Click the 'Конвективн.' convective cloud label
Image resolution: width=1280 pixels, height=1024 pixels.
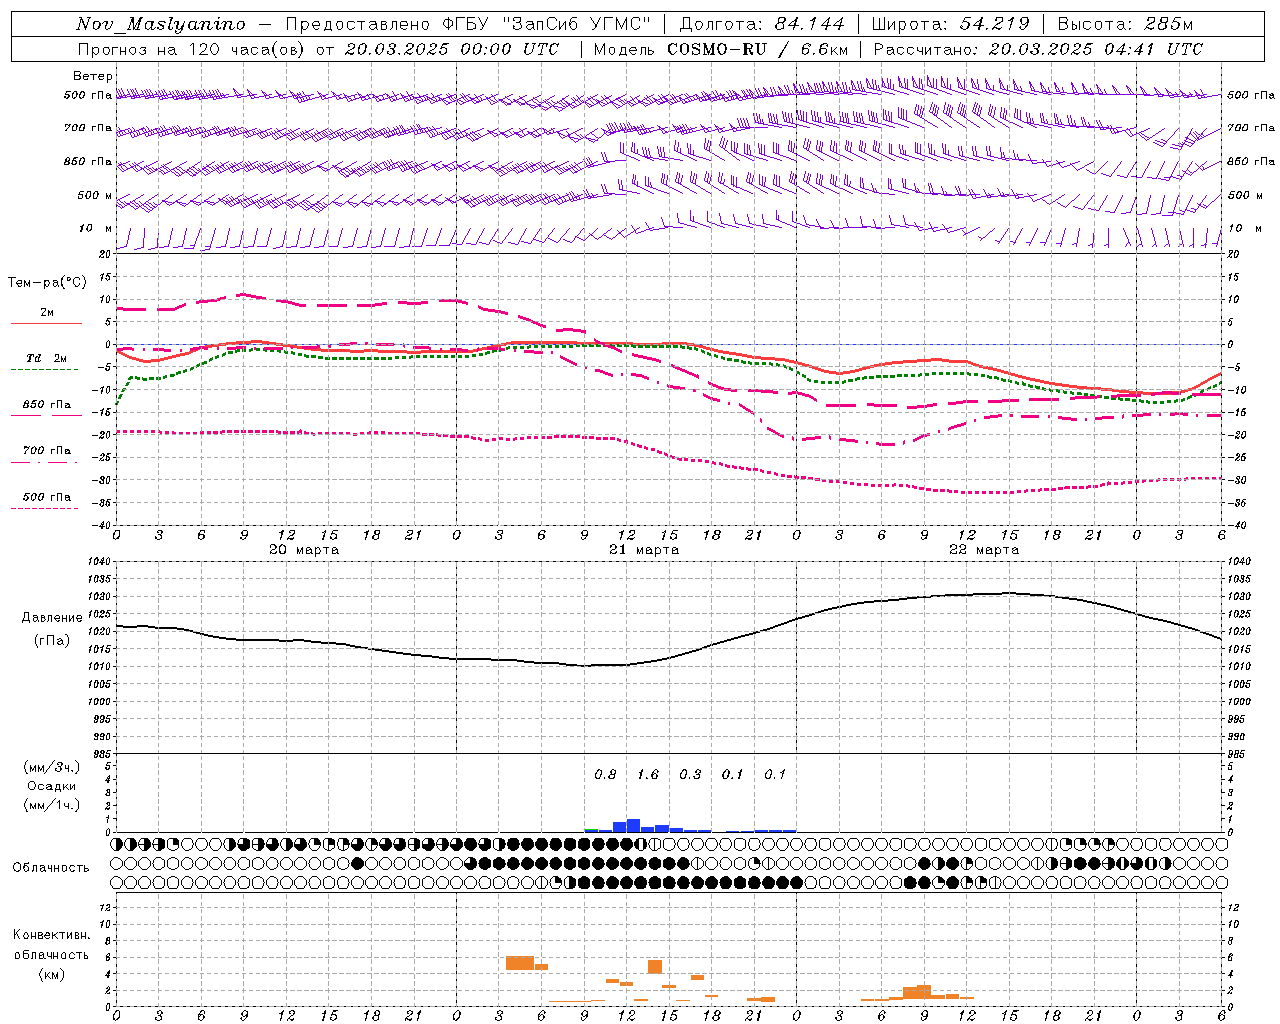pos(52,935)
